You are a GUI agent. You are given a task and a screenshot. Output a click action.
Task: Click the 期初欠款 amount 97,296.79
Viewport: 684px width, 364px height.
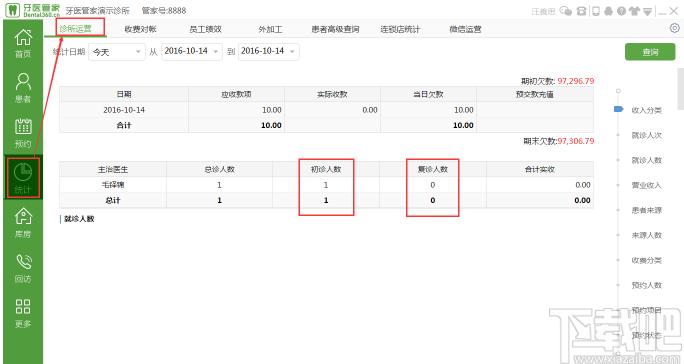(575, 81)
